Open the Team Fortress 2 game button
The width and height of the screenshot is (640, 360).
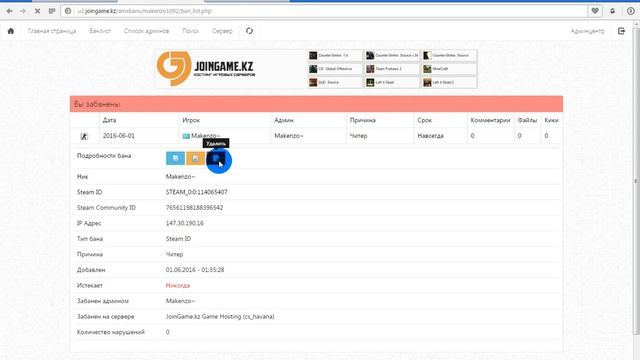tap(392, 69)
